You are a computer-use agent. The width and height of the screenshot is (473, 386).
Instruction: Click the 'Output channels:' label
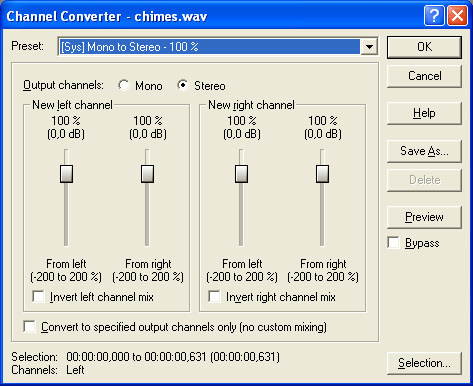point(63,85)
